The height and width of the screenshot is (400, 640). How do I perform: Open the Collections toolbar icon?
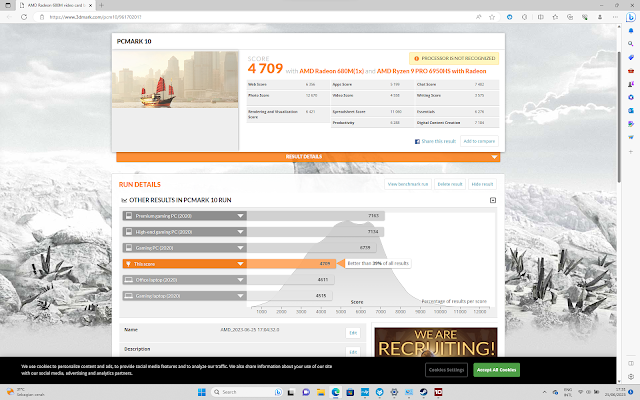[x=570, y=17]
